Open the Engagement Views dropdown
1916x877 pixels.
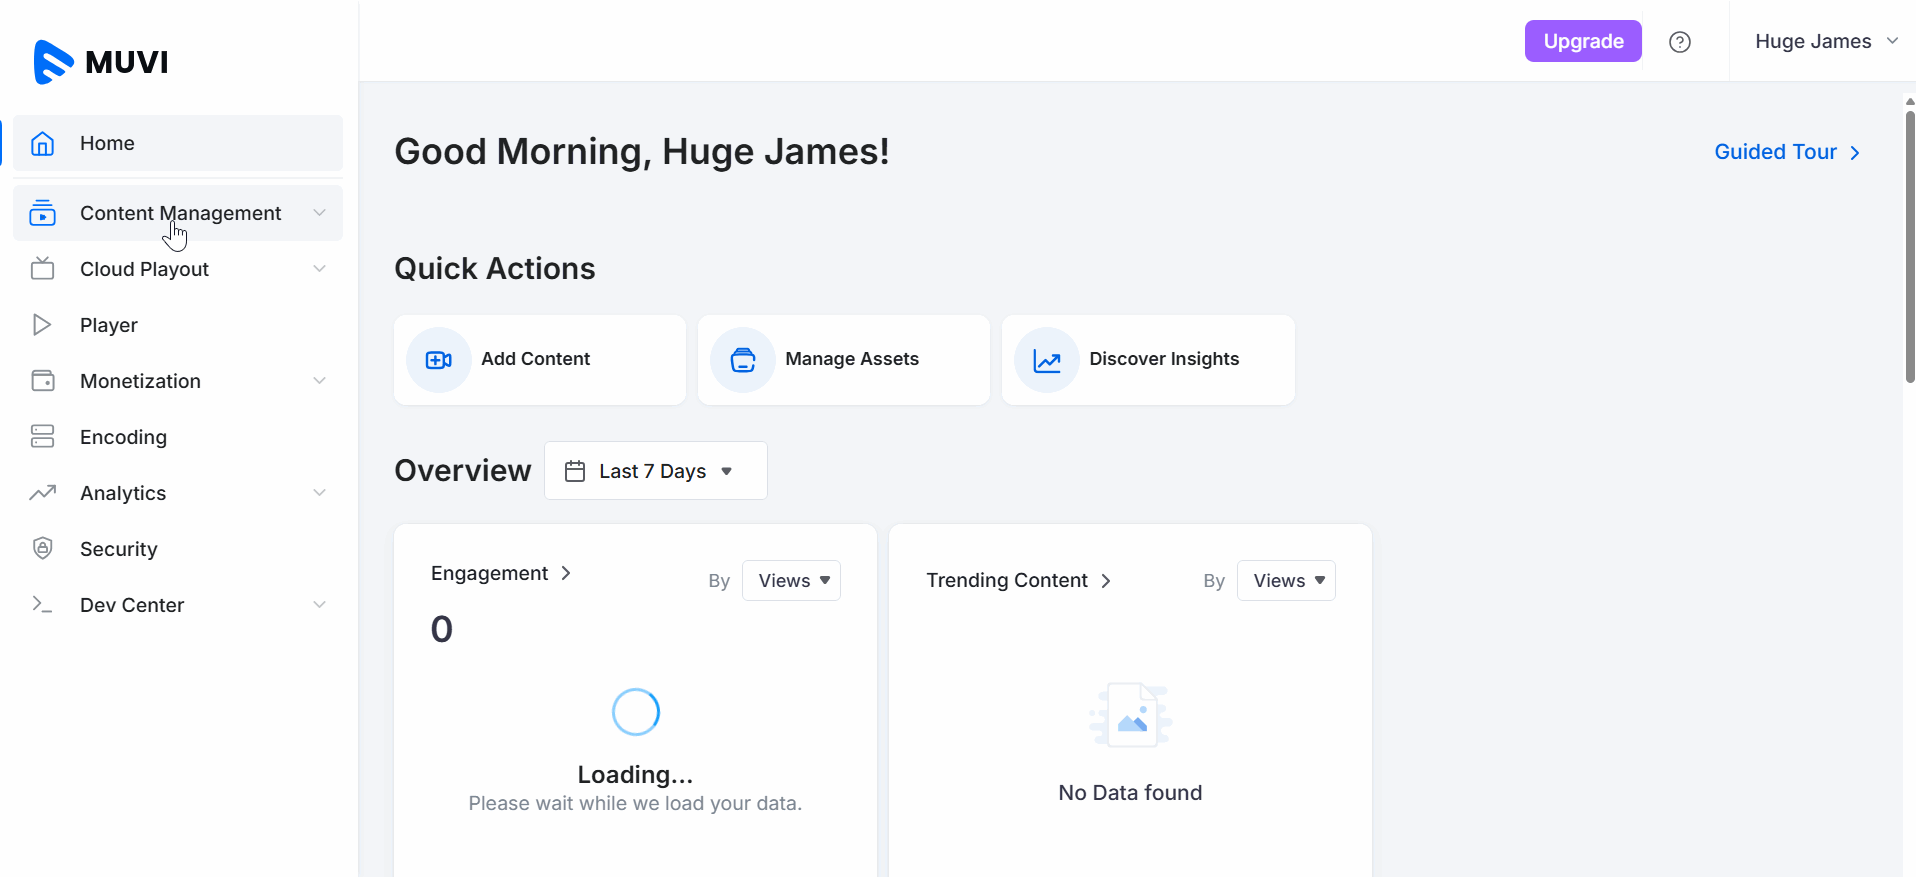click(x=791, y=581)
